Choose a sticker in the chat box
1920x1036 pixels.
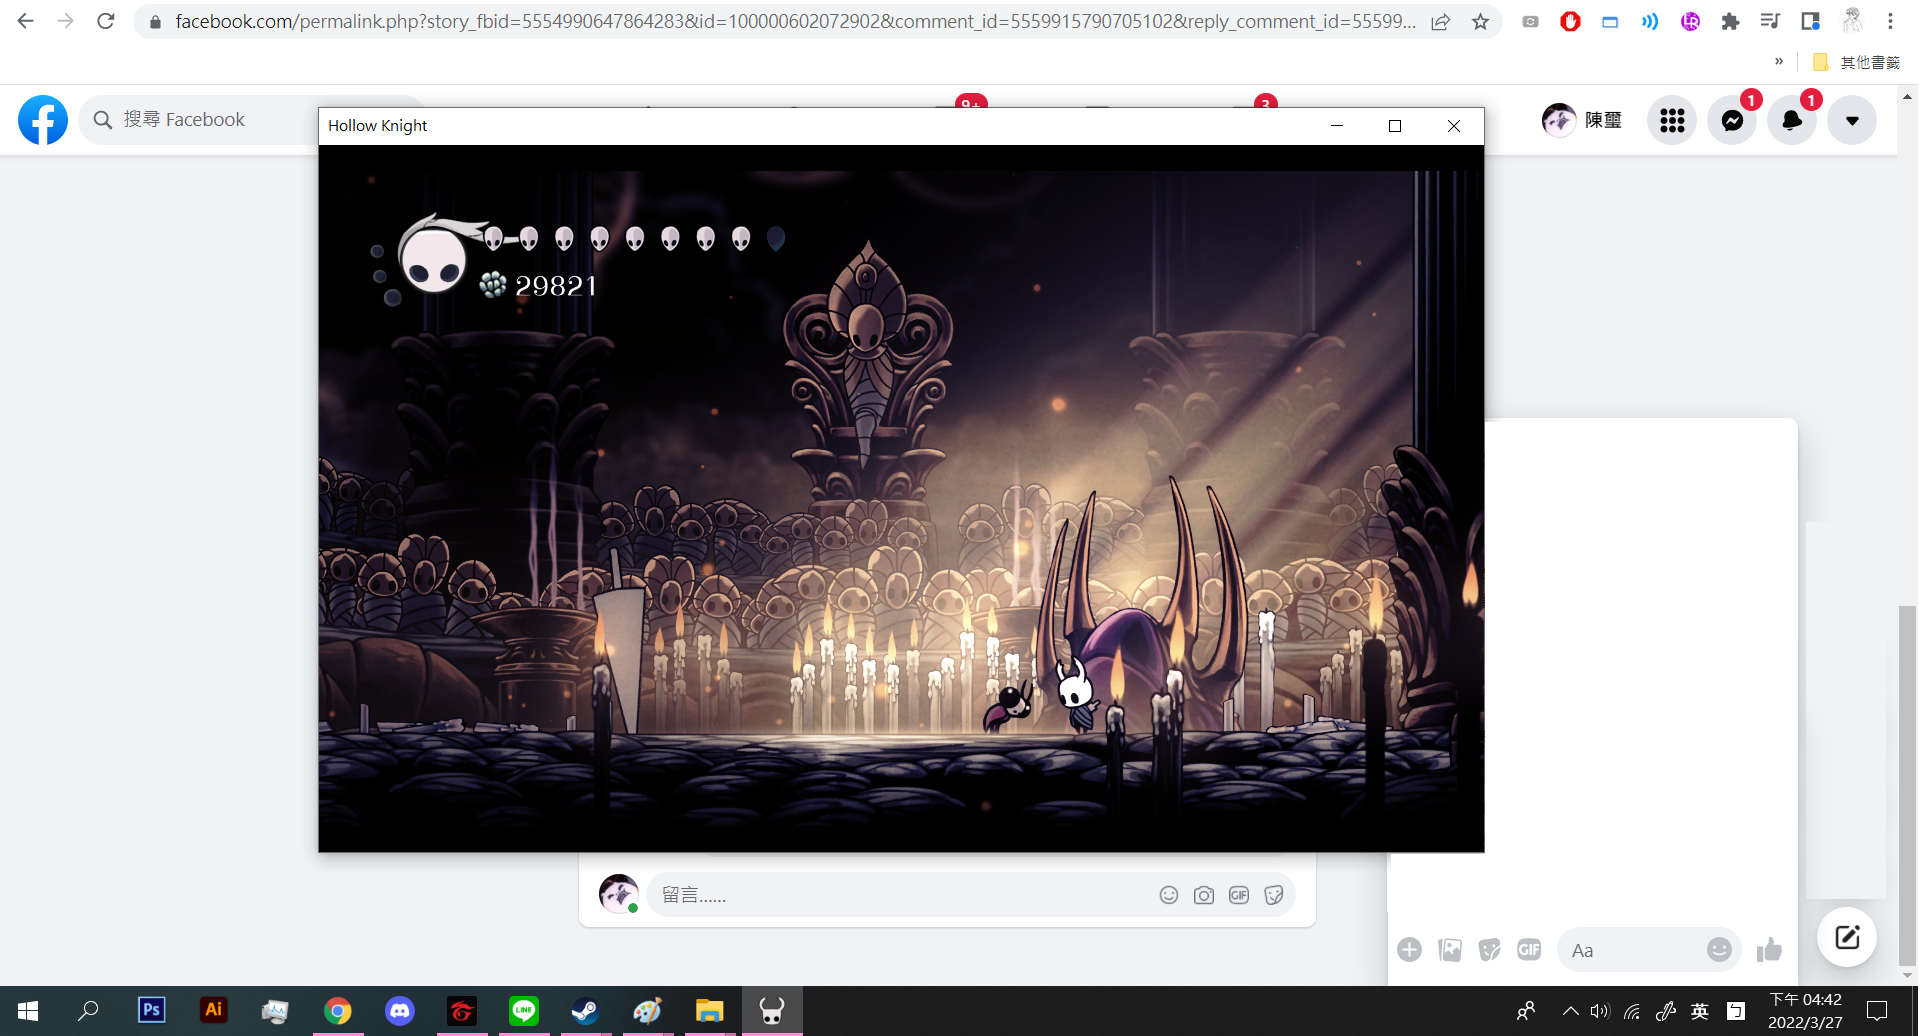pyautogui.click(x=1490, y=950)
